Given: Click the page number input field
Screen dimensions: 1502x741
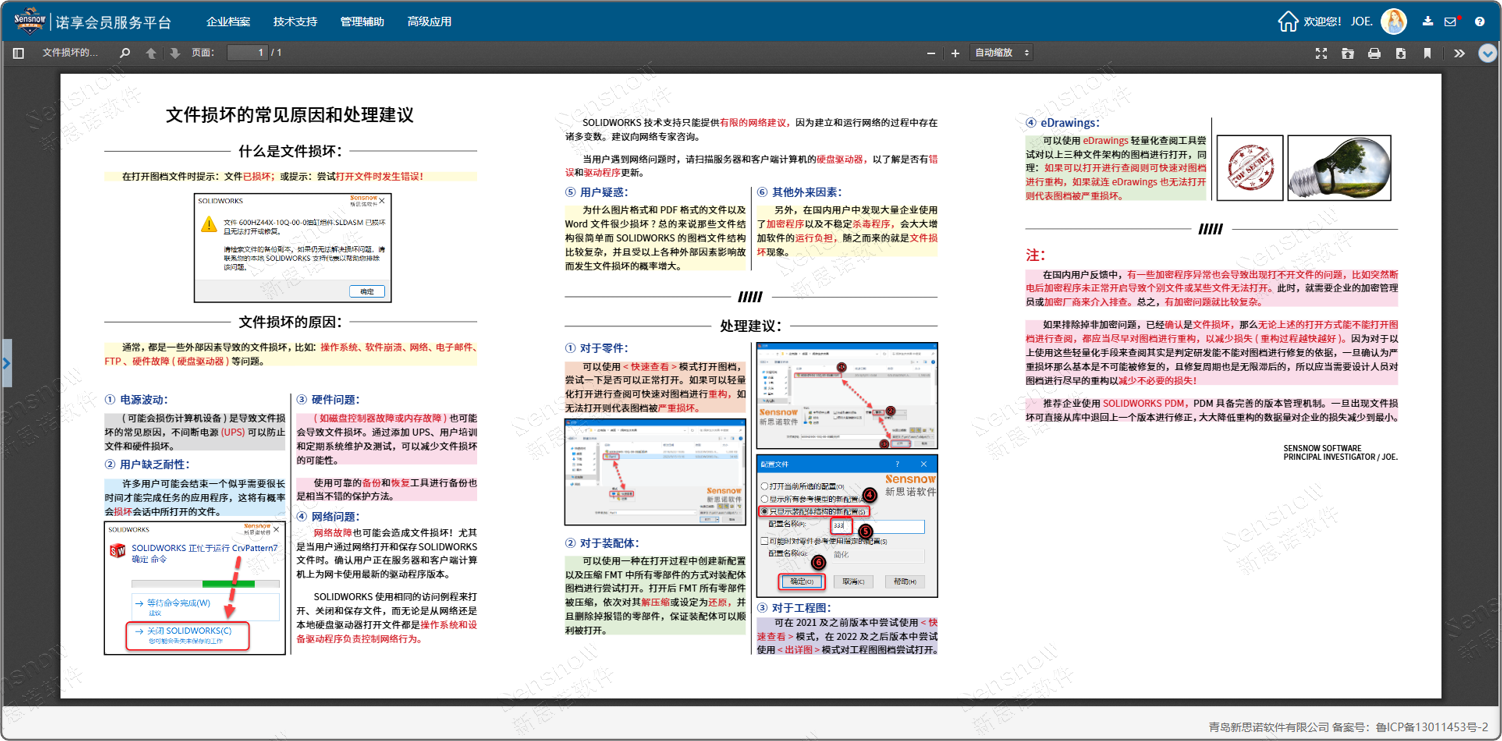Looking at the screenshot, I should click(247, 53).
